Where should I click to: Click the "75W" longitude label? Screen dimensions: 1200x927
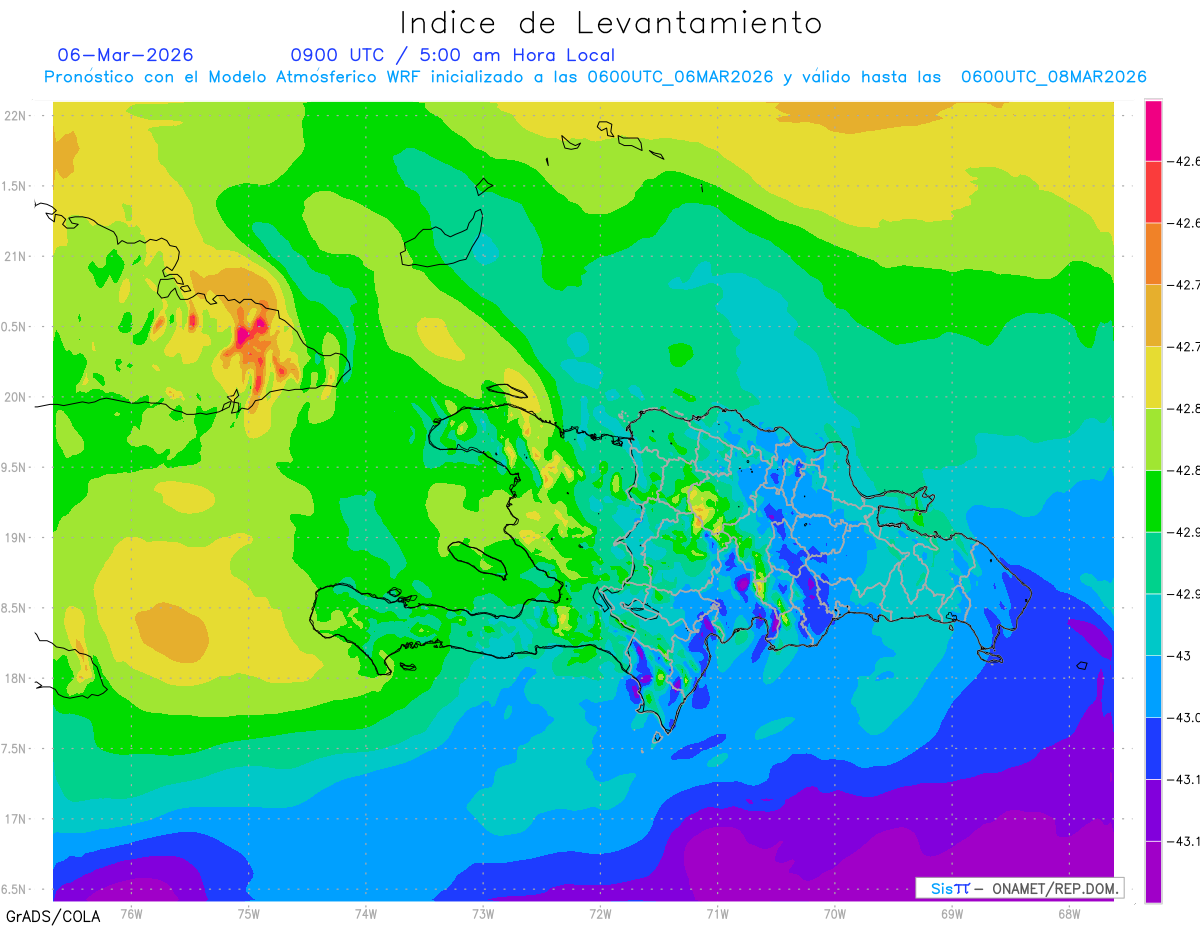(249, 914)
